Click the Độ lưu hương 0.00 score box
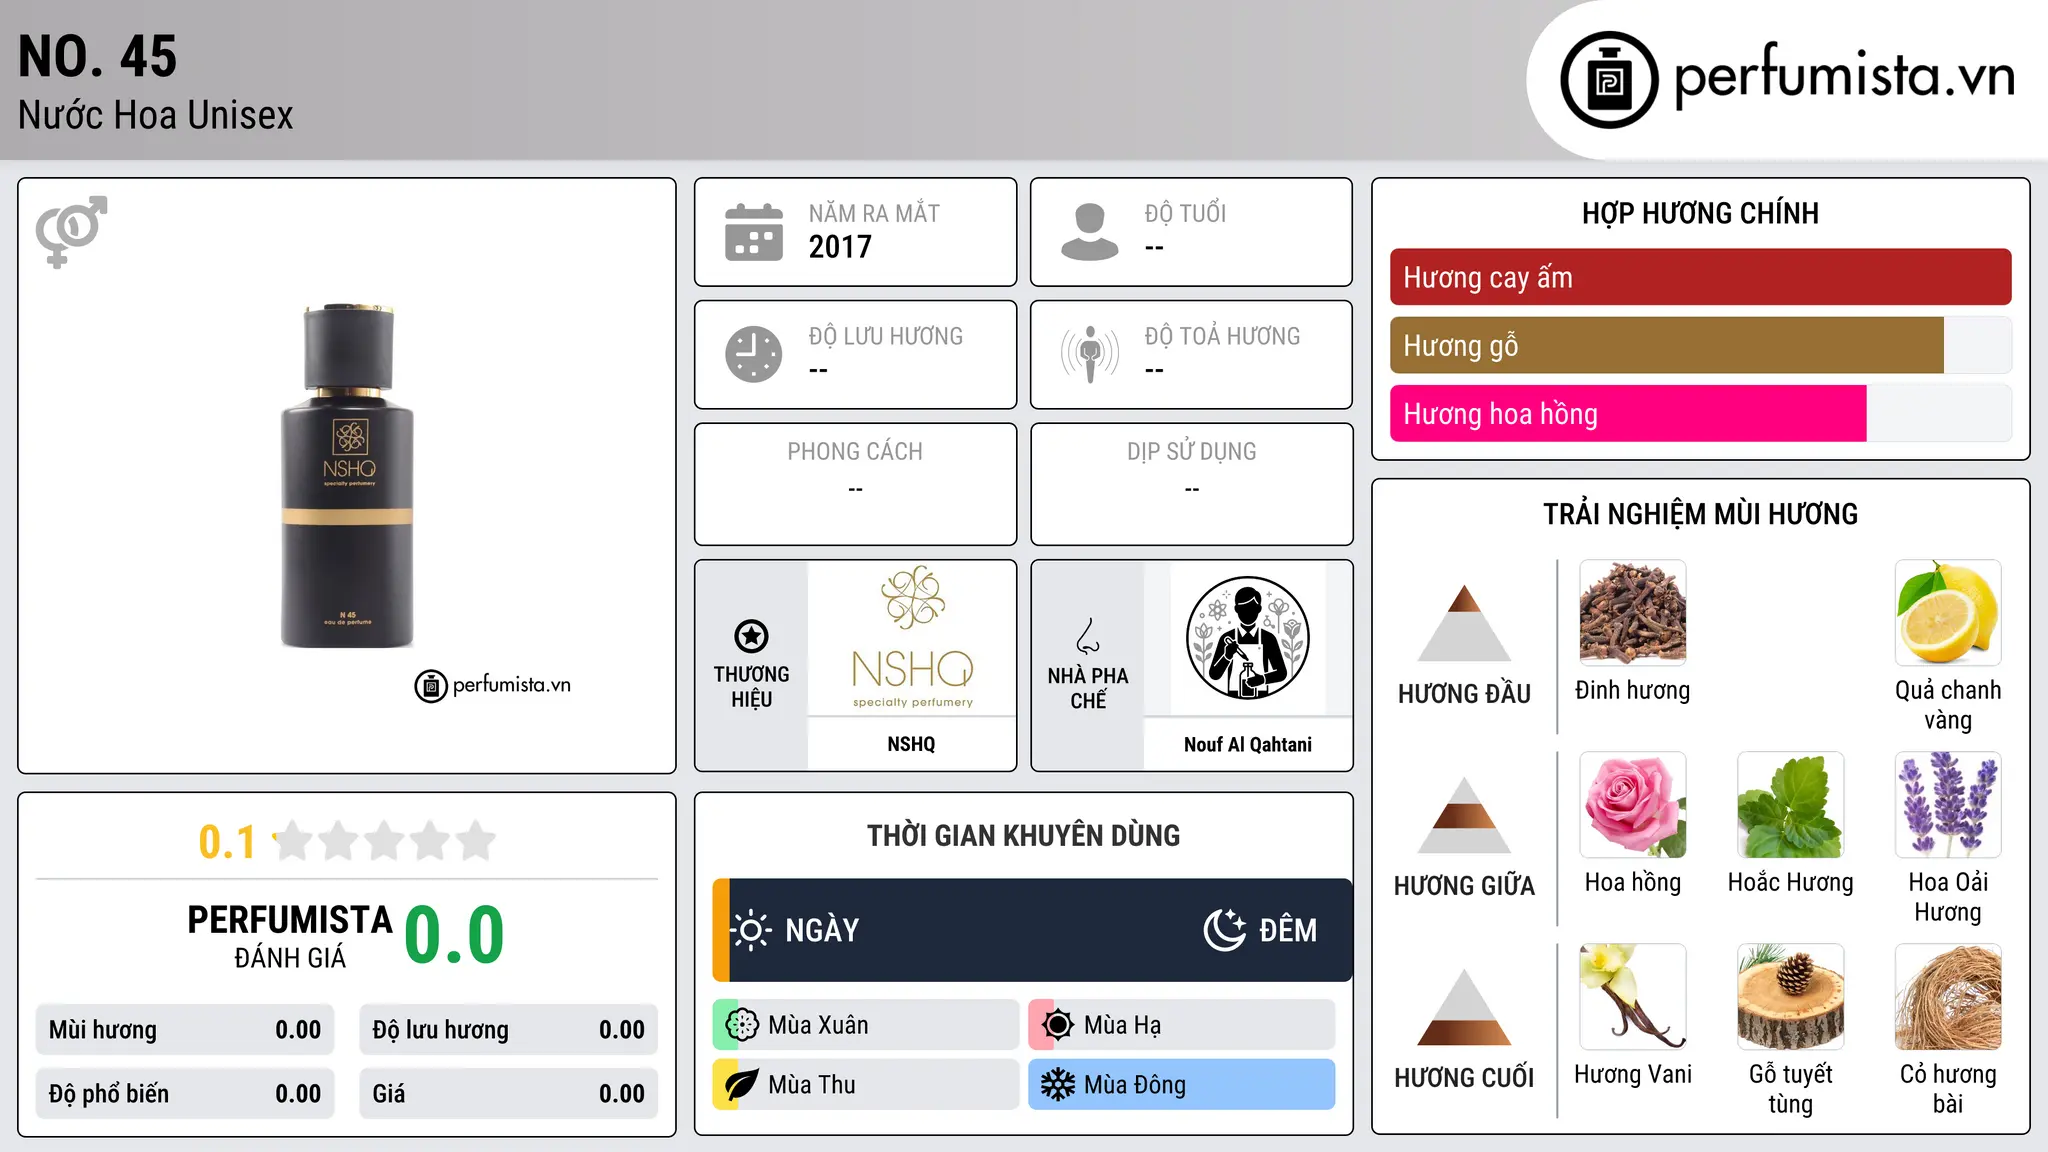2048x1152 pixels. 508,1030
